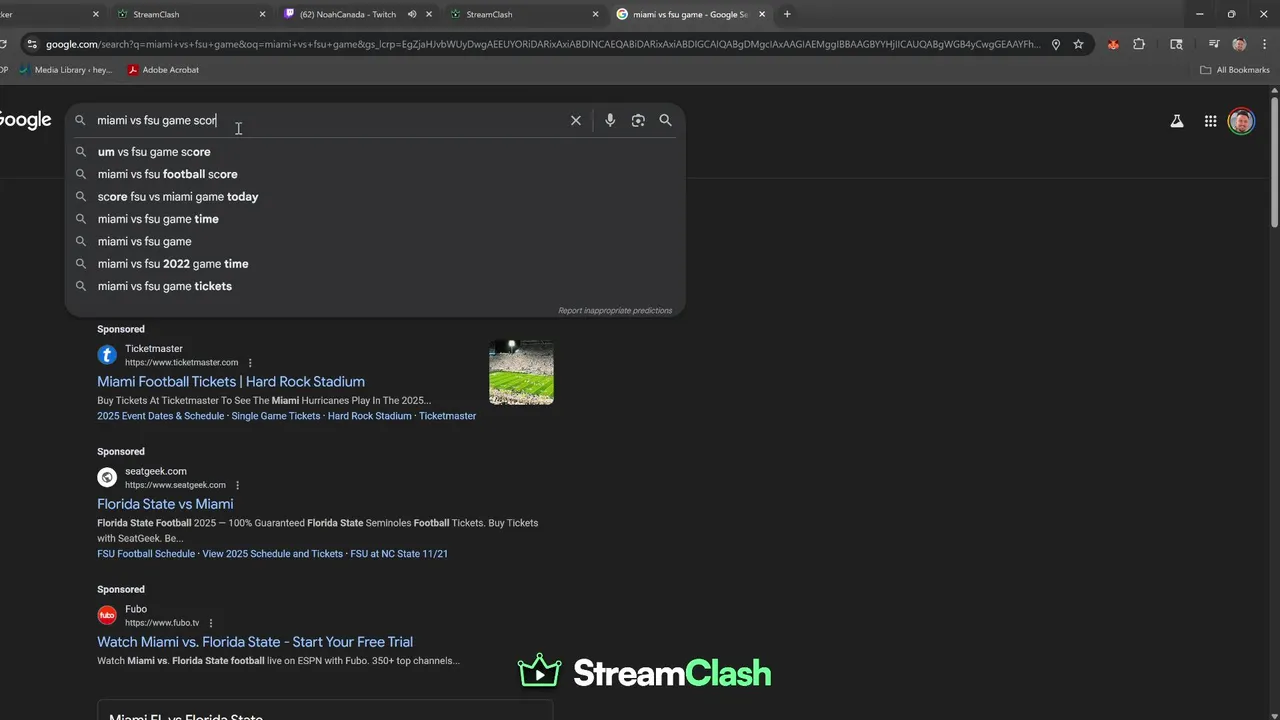Image resolution: width=1280 pixels, height=720 pixels.
Task: Open Ticketmaster ad options three dots
Action: point(250,363)
